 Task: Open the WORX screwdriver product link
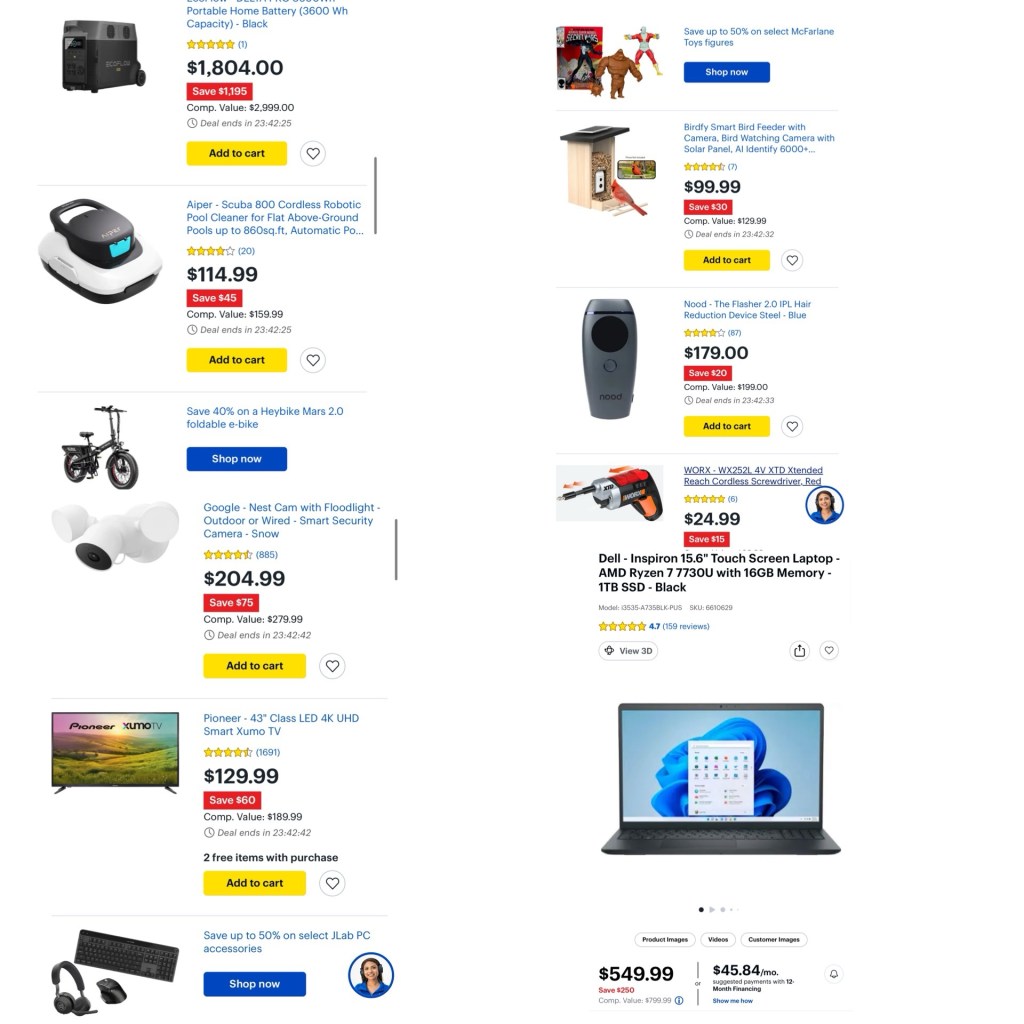click(753, 475)
